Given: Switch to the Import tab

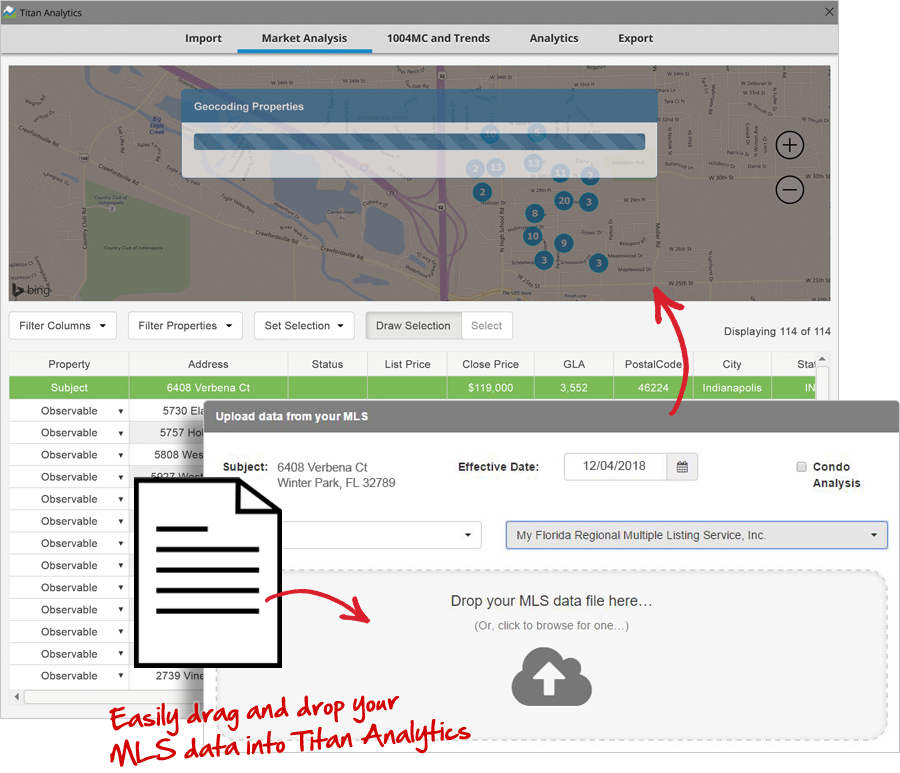Looking at the screenshot, I should coord(203,38).
